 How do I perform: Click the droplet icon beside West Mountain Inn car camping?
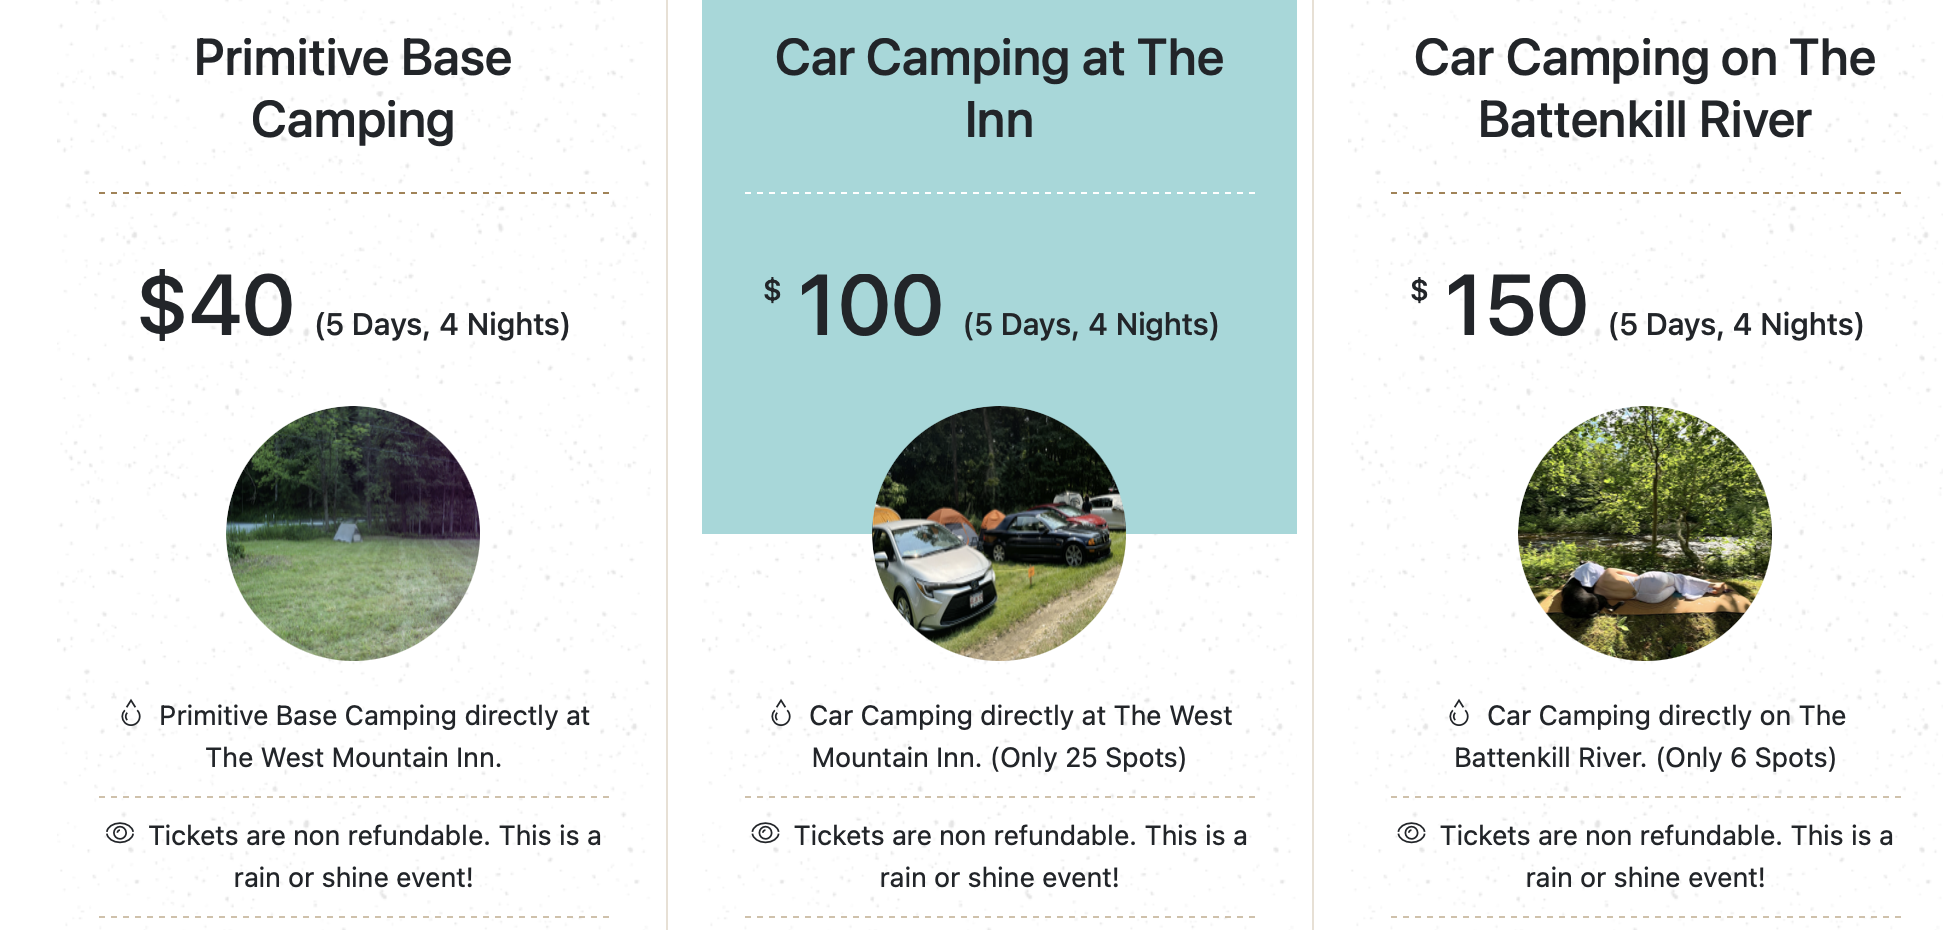tap(781, 714)
